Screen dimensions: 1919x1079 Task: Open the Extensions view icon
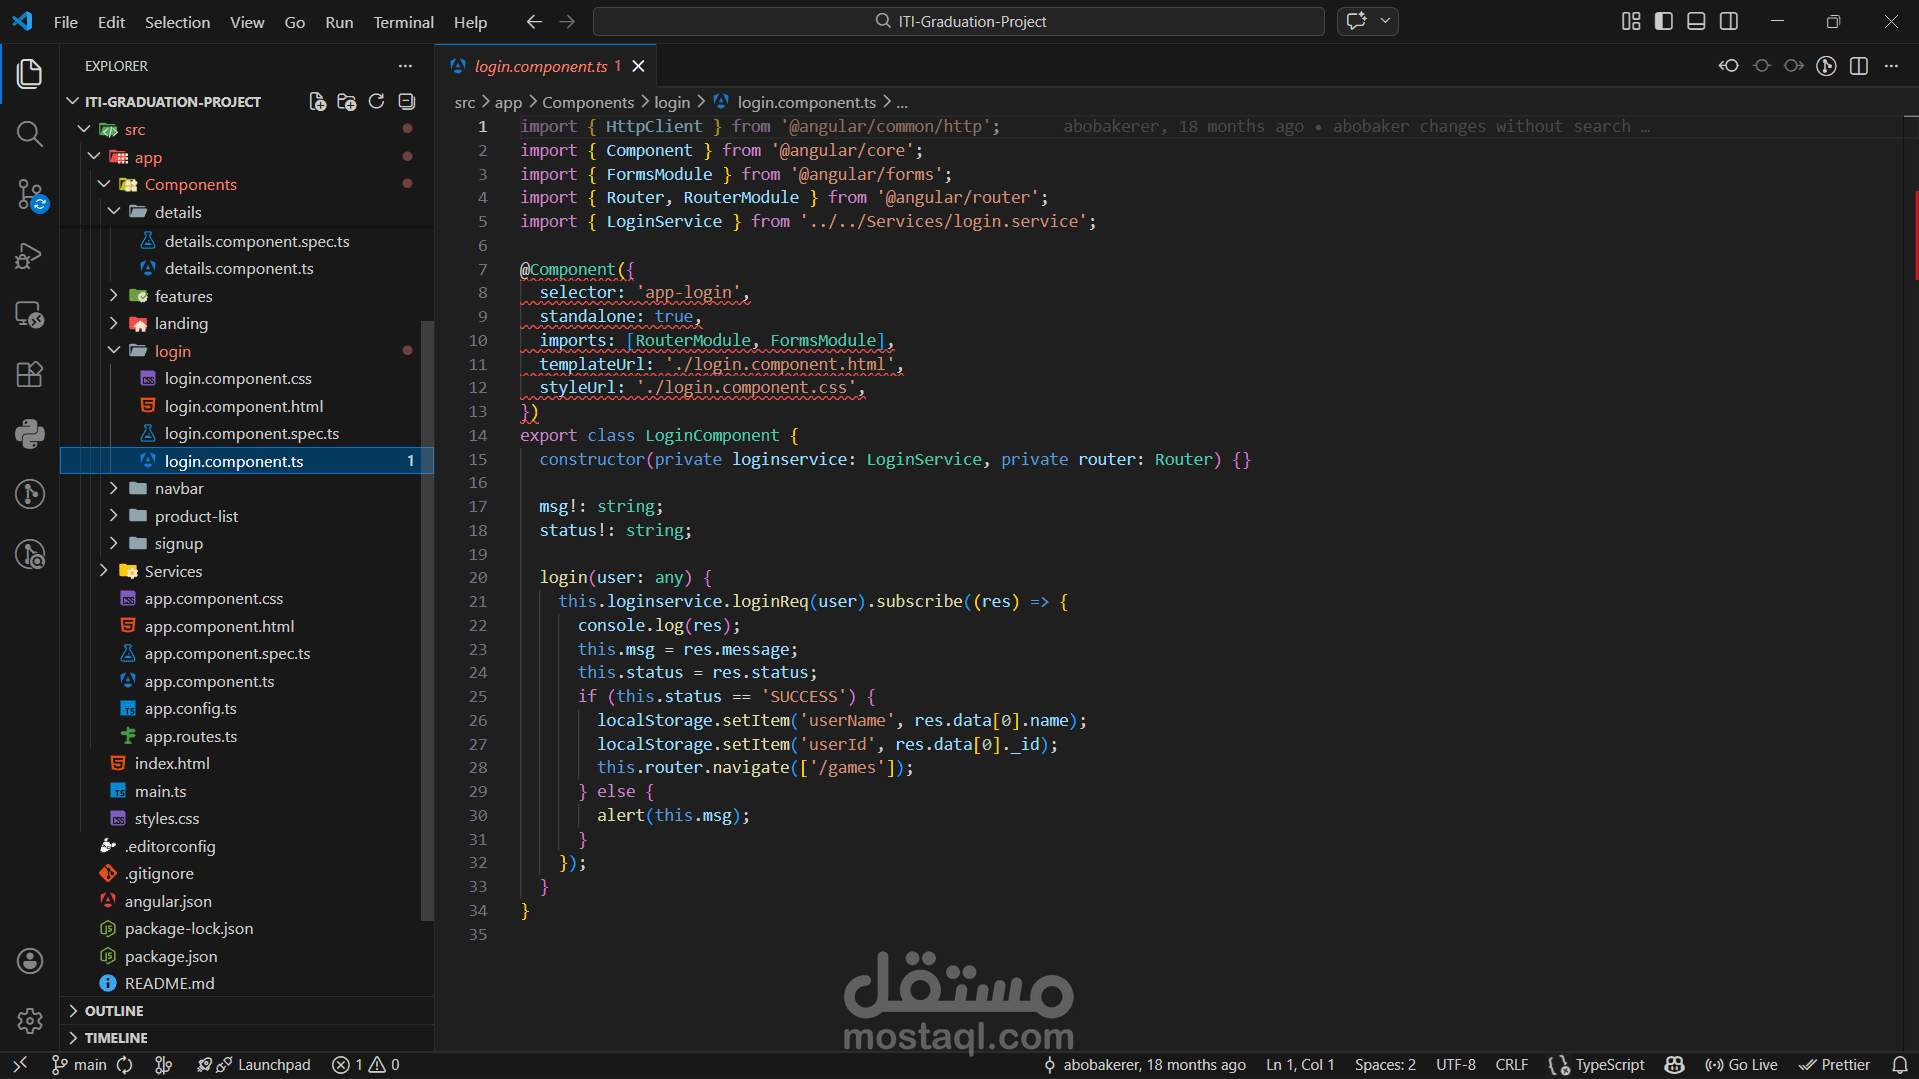click(30, 375)
